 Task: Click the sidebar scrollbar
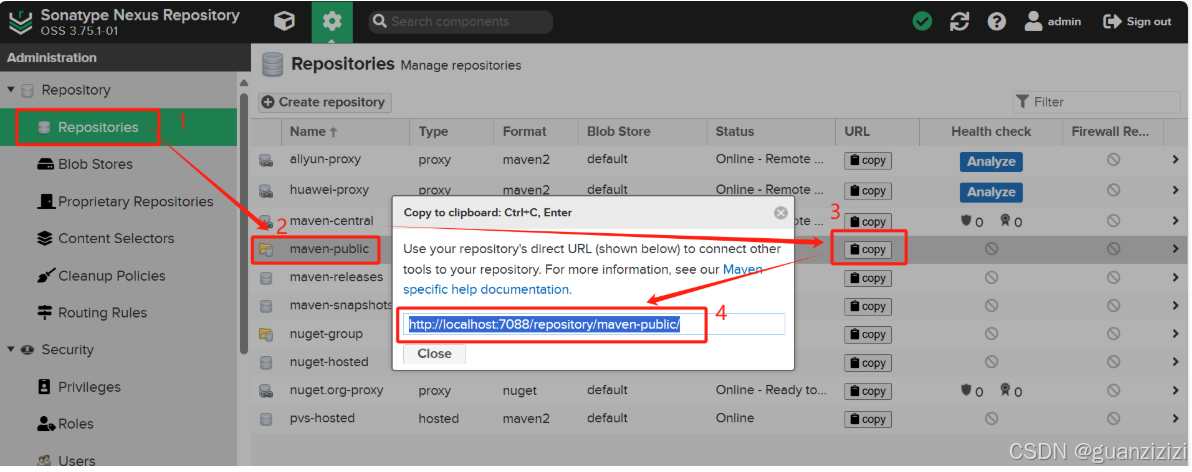[x=243, y=223]
